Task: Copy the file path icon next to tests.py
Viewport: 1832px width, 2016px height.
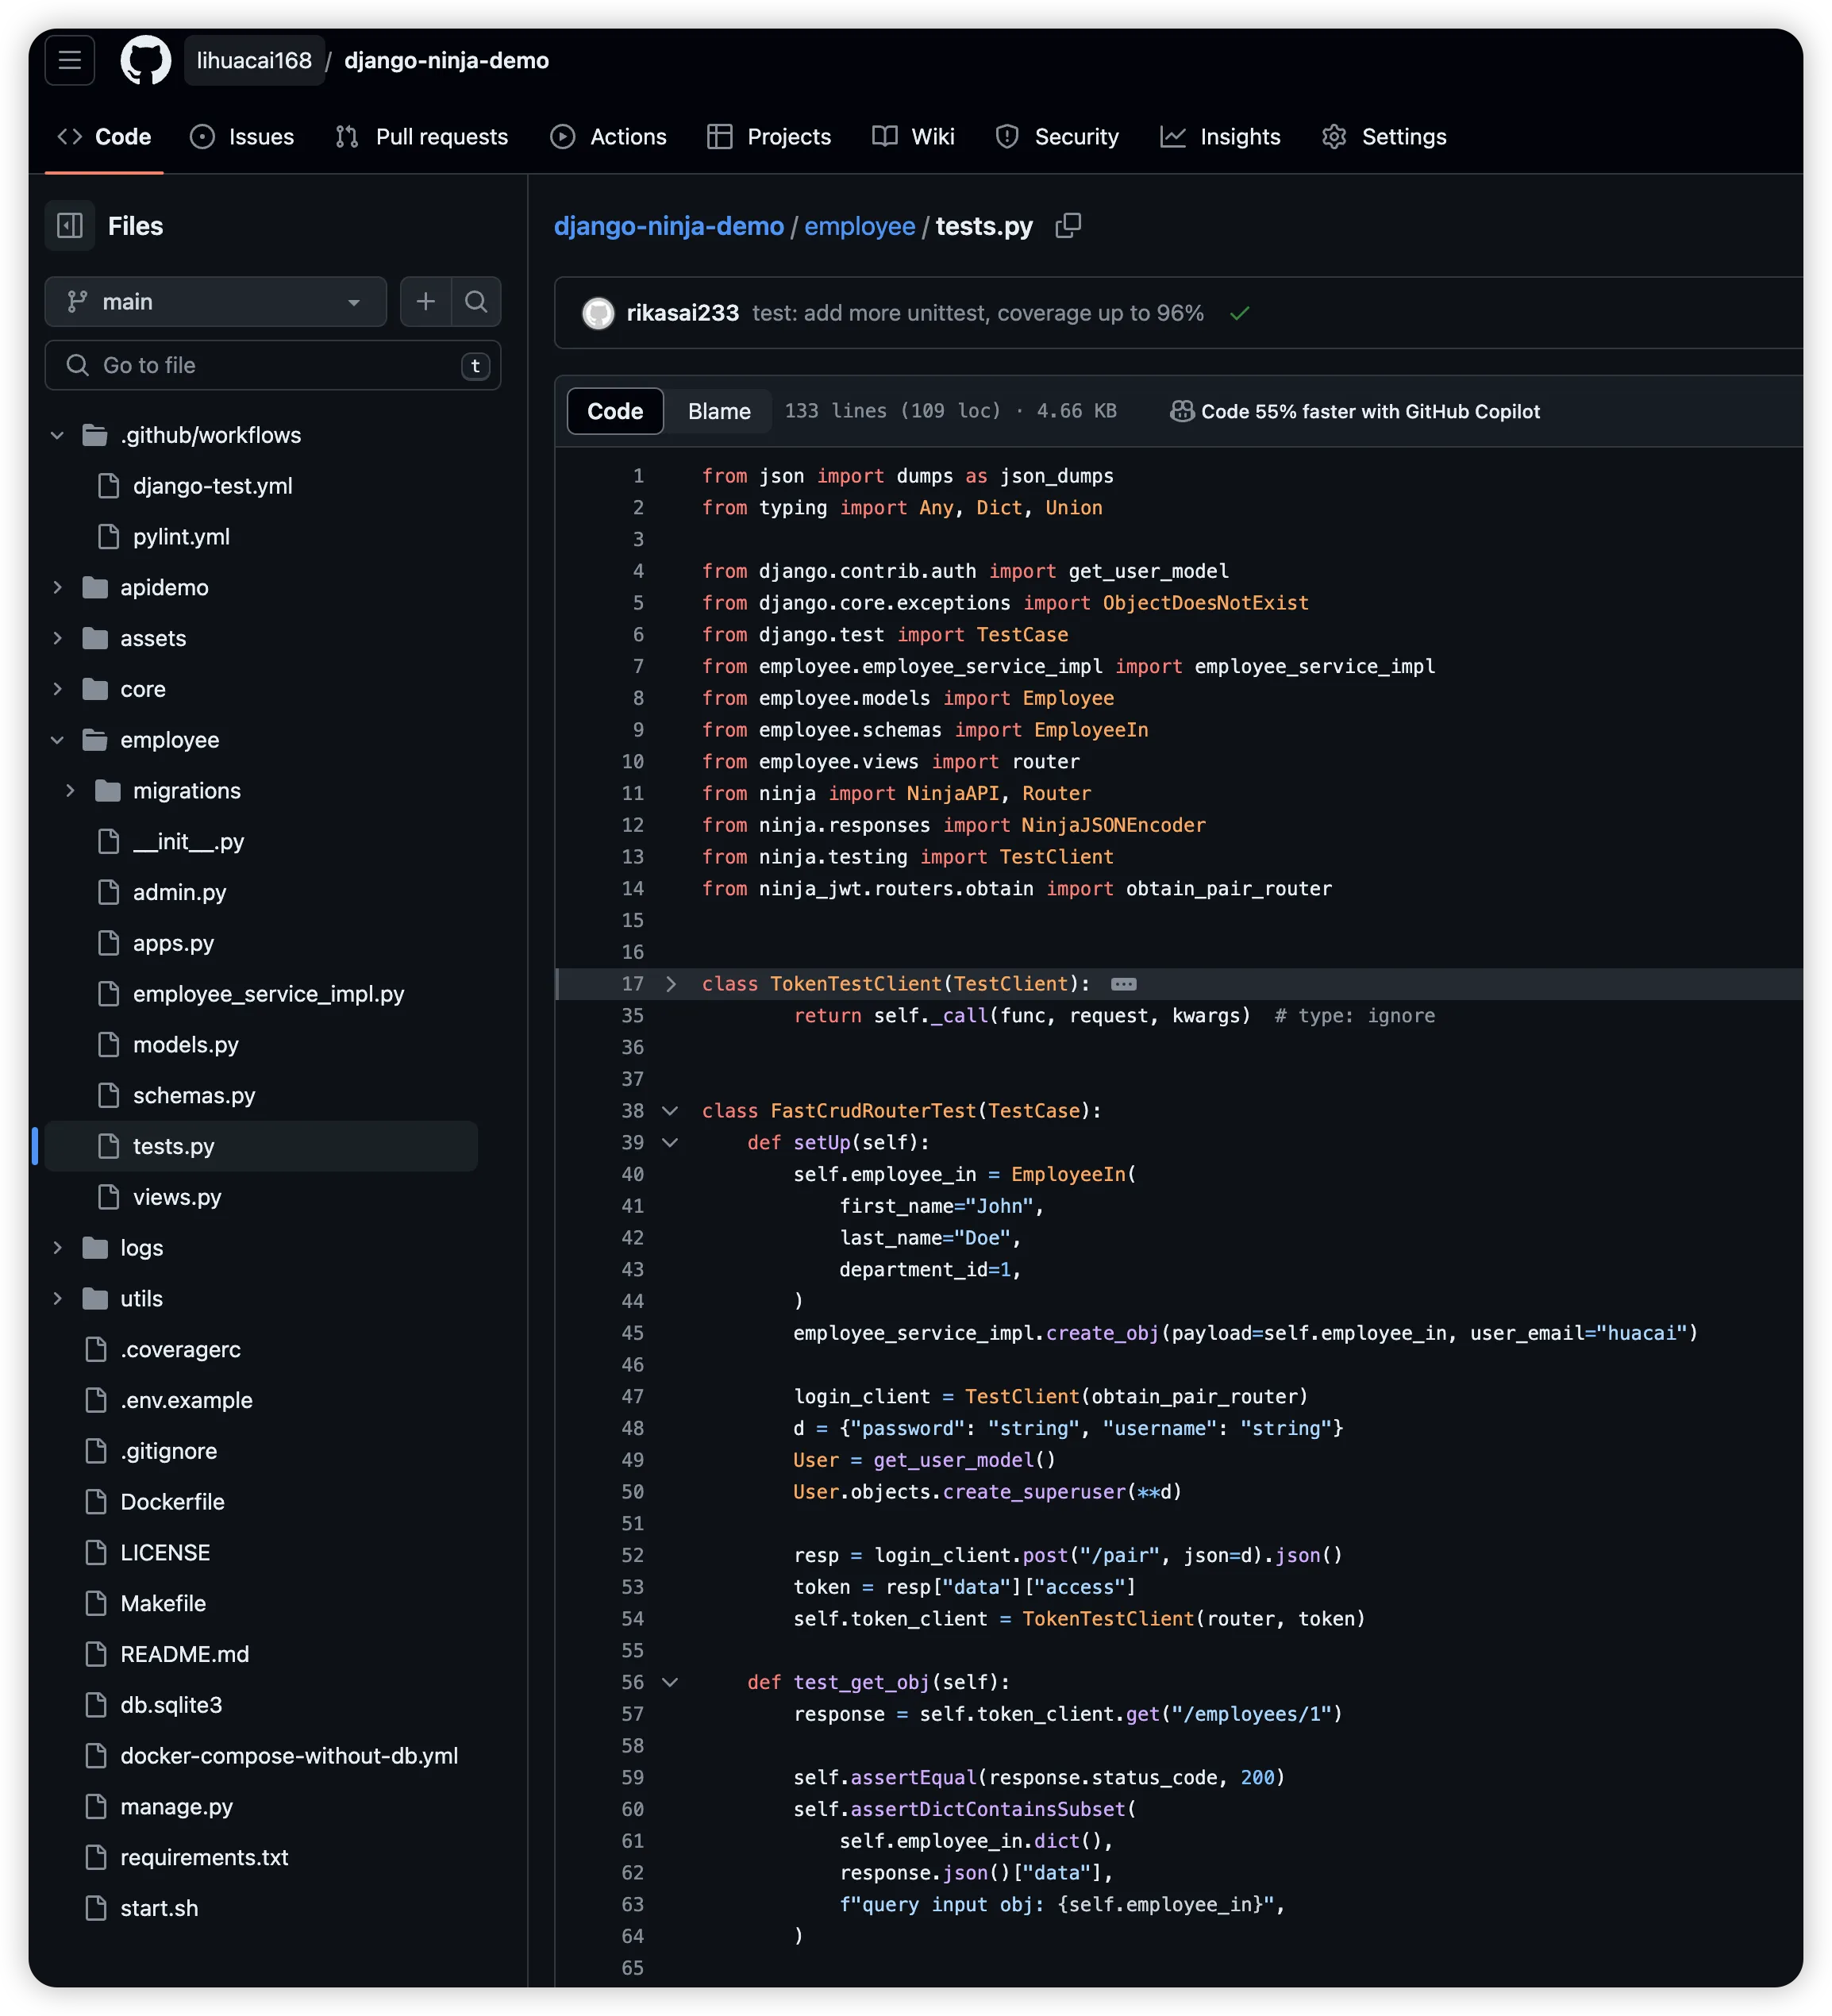Action: (x=1068, y=226)
